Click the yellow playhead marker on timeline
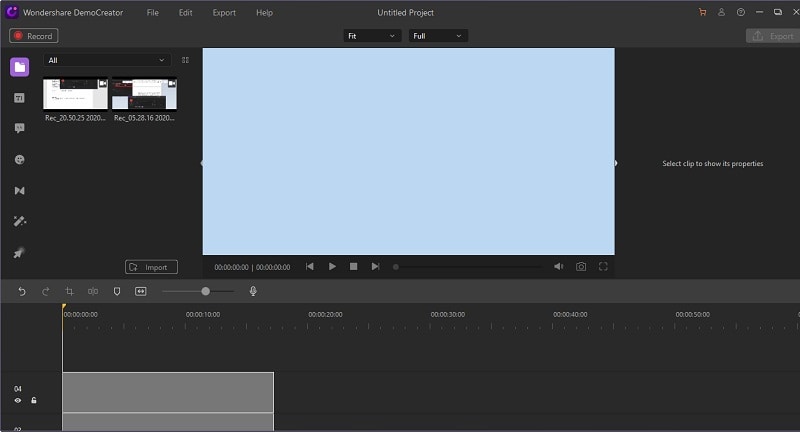The width and height of the screenshot is (800, 433). click(64, 307)
